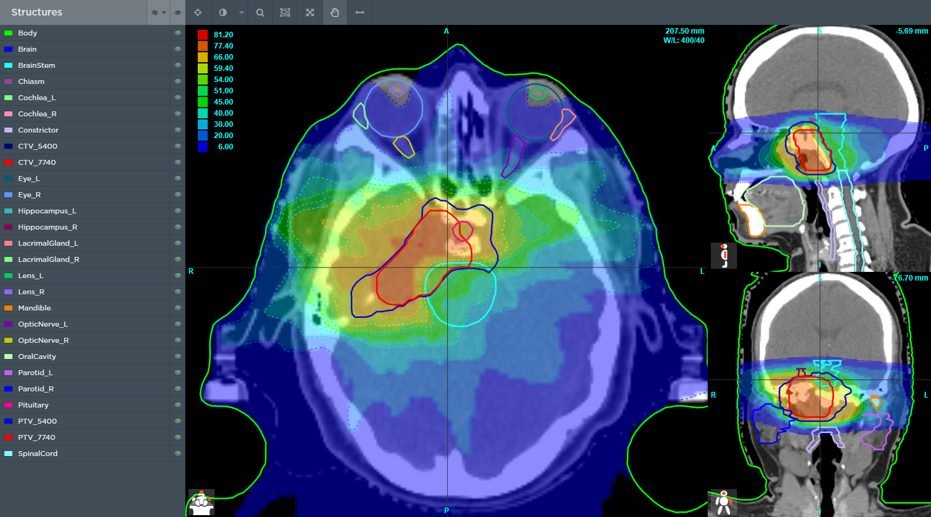Click the CTV_5400 structure label
The width and height of the screenshot is (931, 517).
(37, 146)
